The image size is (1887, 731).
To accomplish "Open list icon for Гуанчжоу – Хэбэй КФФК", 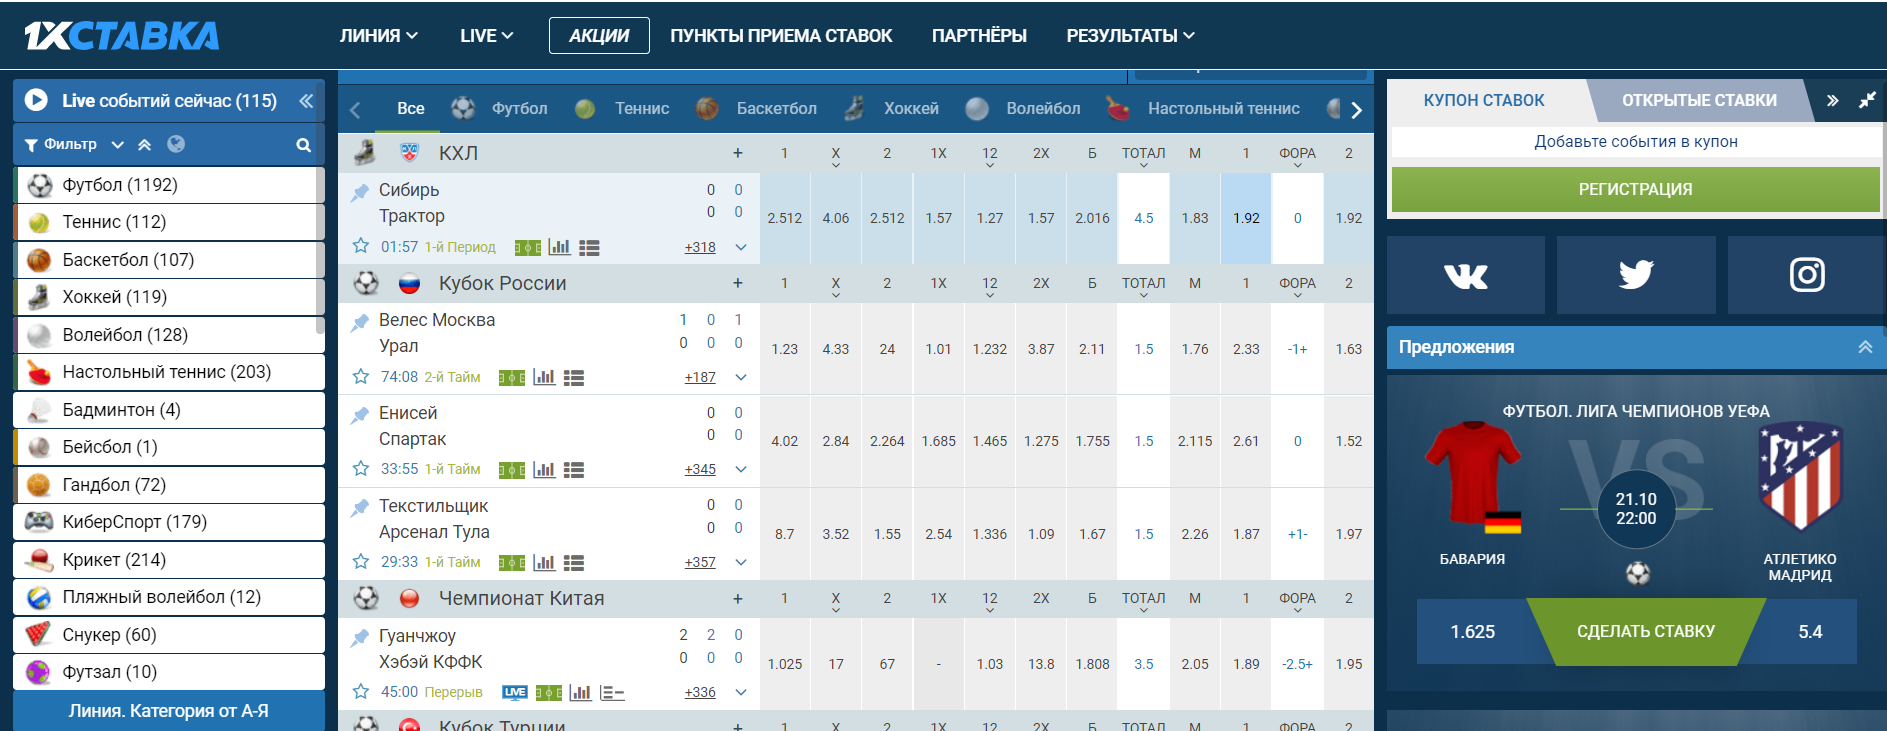I will [x=612, y=692].
